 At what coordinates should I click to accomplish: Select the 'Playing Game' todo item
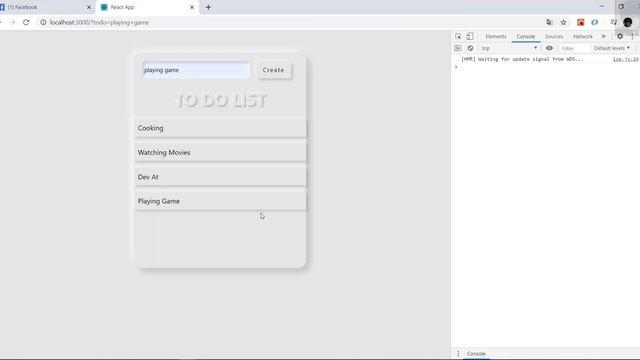pyautogui.click(x=220, y=201)
